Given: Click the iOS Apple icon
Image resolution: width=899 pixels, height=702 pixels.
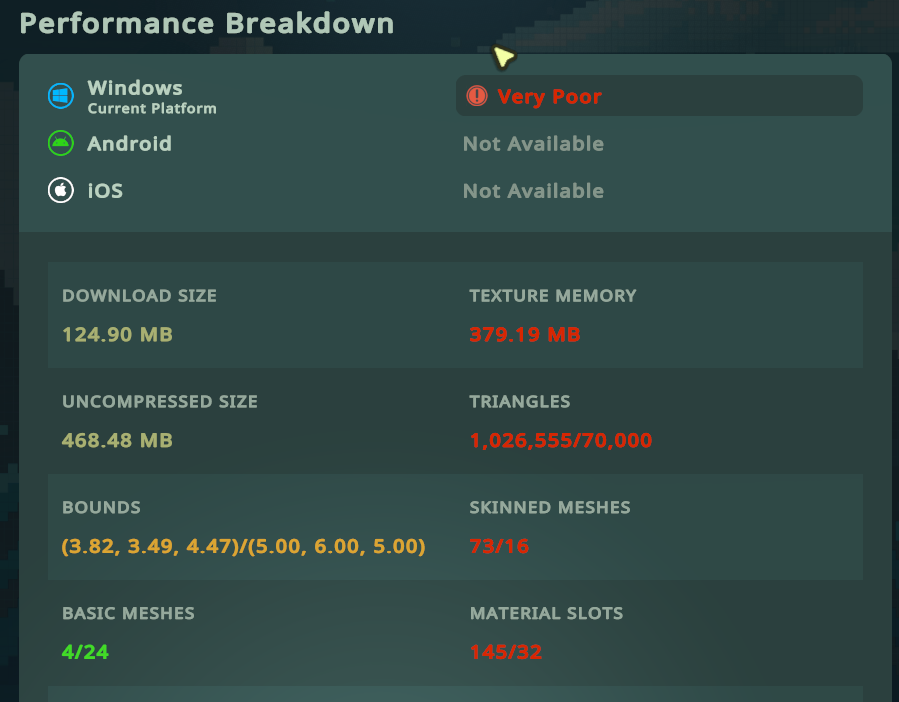Looking at the screenshot, I should [61, 190].
